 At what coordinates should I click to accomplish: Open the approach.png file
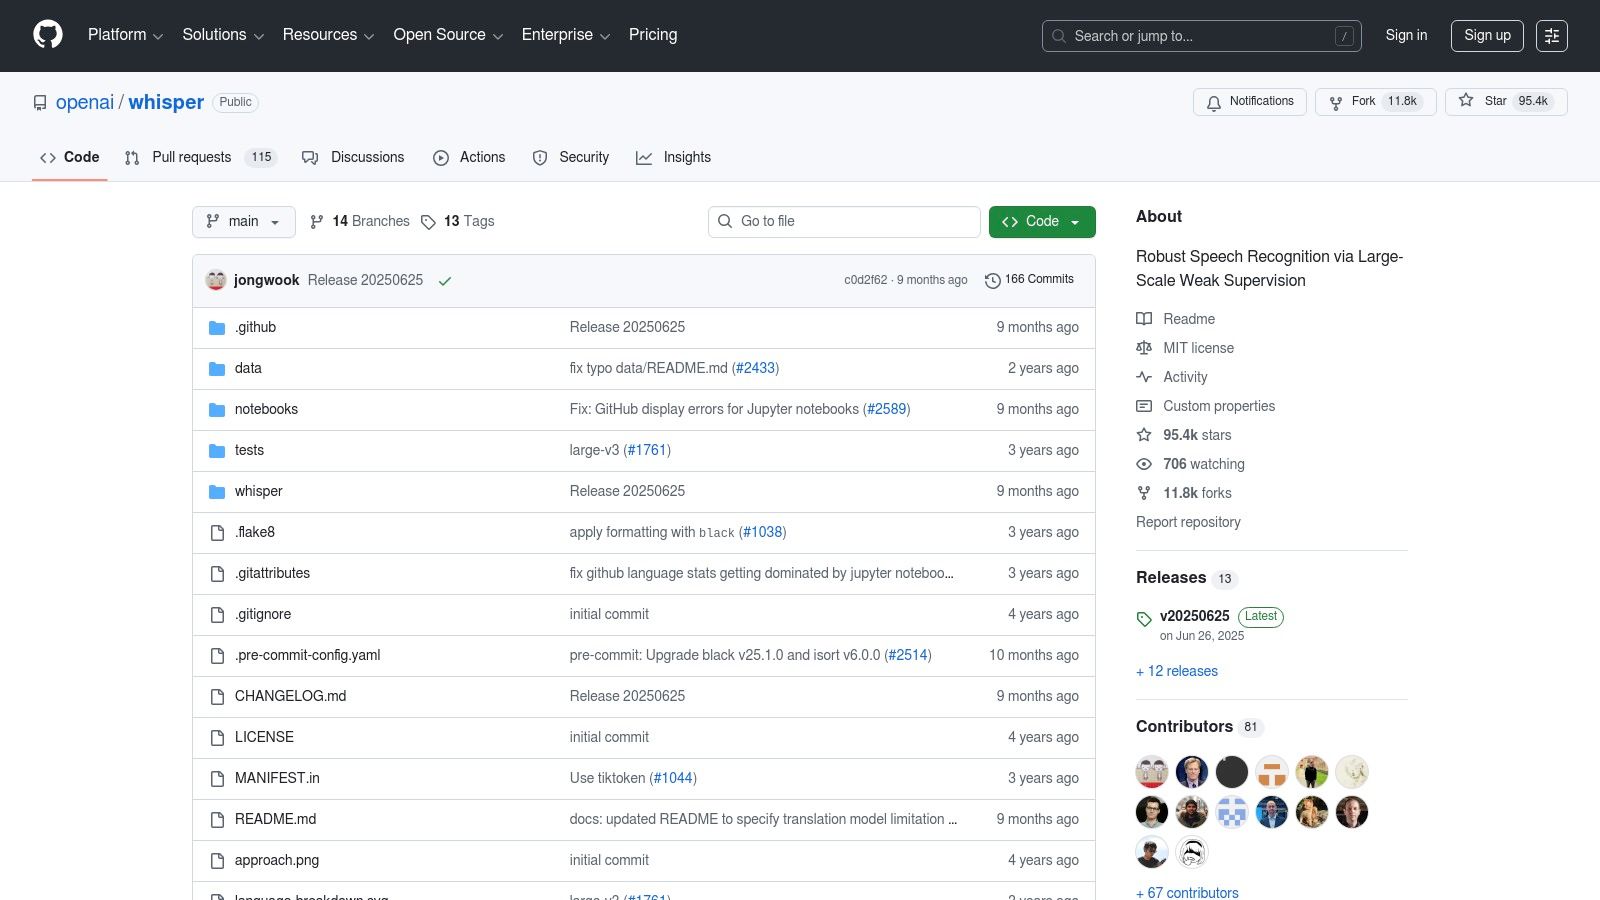click(x=277, y=860)
